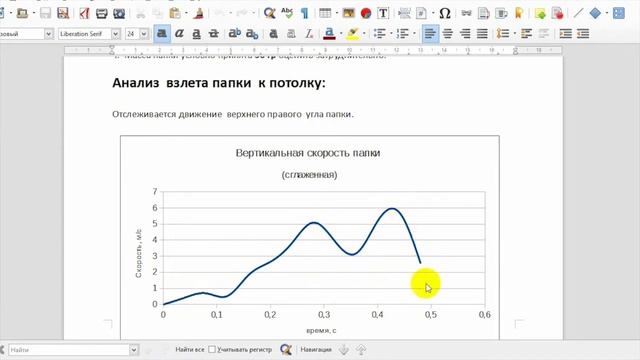
Task: Toggle text shadow effect
Action: tap(273, 33)
